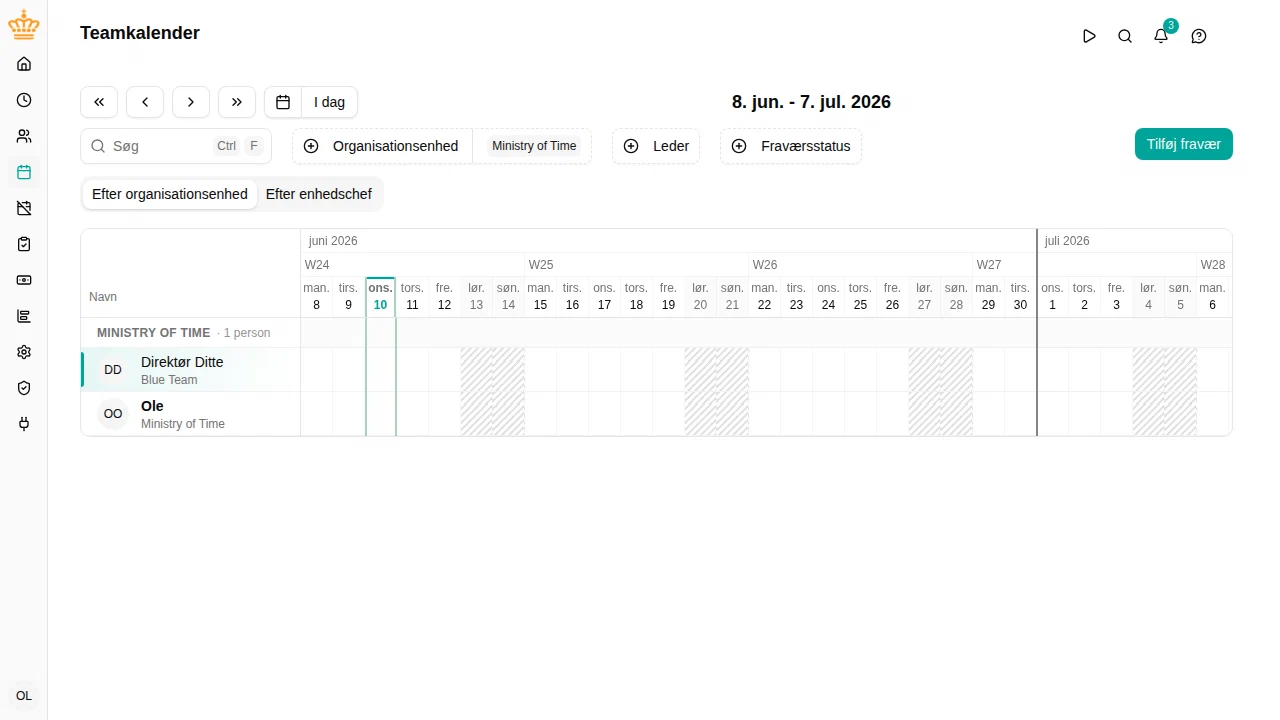Image resolution: width=1280 pixels, height=720 pixels.
Task: Click the Tilføj fravær button
Action: coord(1184,144)
